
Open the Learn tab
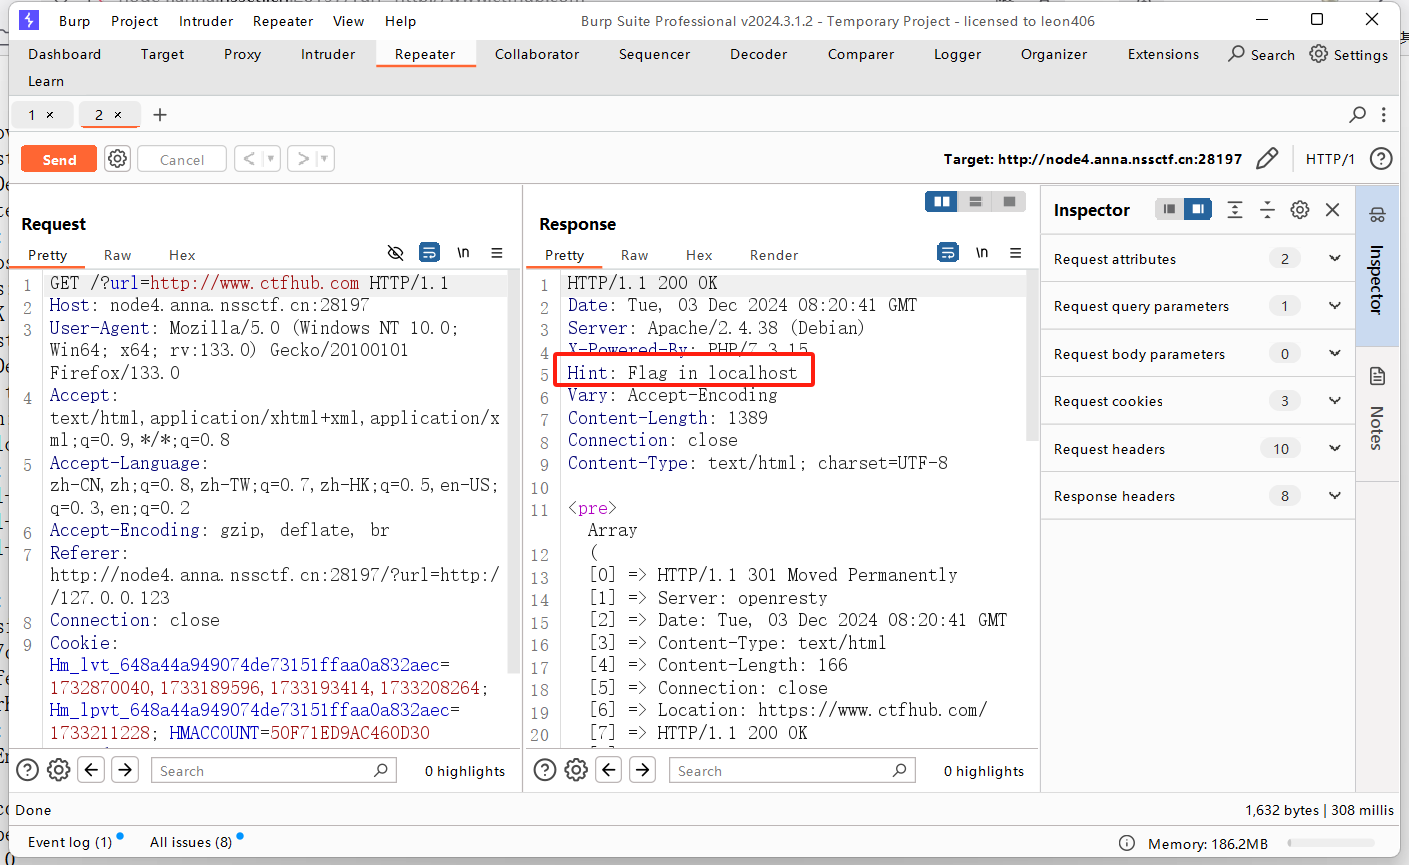pos(46,81)
